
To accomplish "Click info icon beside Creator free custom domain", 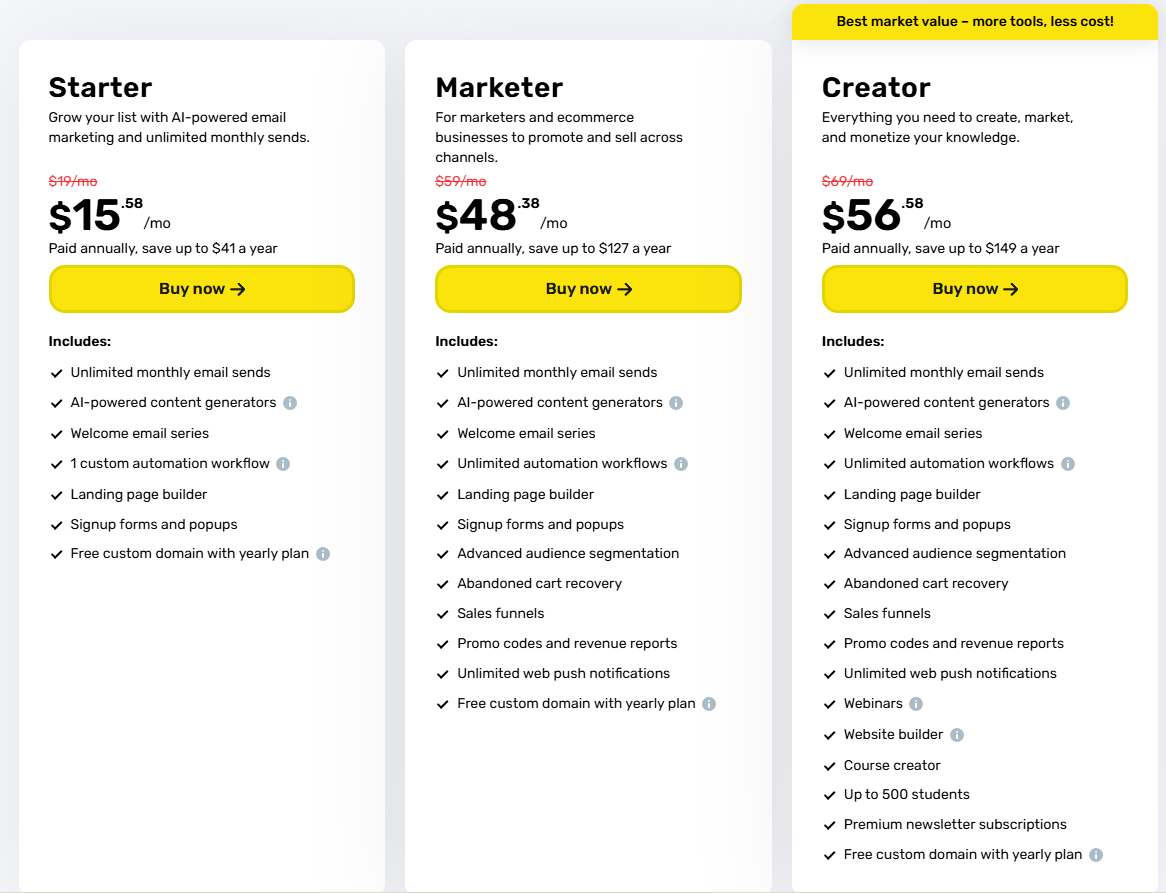I will (1096, 855).
